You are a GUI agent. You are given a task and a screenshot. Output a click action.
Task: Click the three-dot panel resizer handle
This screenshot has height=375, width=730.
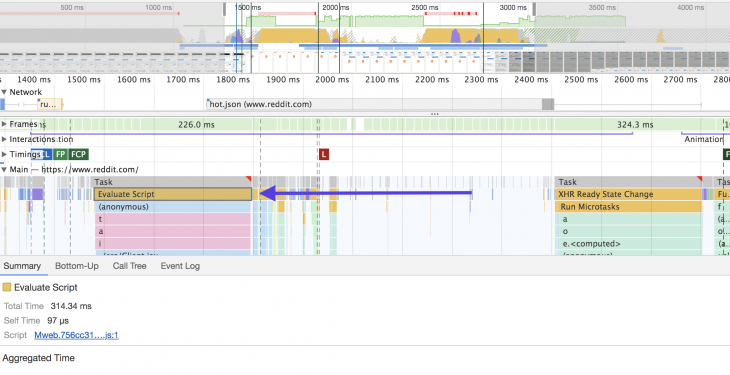[x=434, y=114]
